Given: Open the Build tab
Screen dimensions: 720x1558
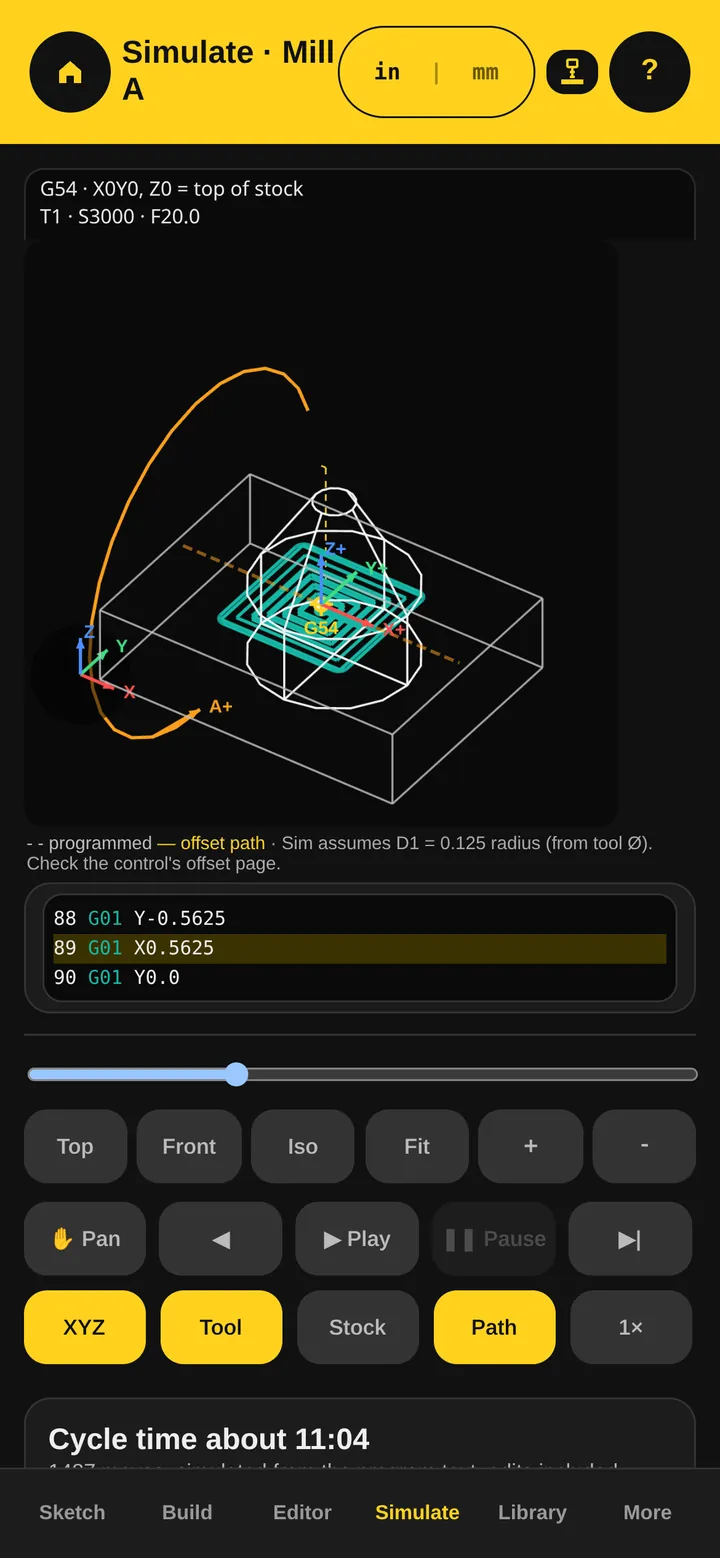Looking at the screenshot, I should pyautogui.click(x=187, y=1512).
